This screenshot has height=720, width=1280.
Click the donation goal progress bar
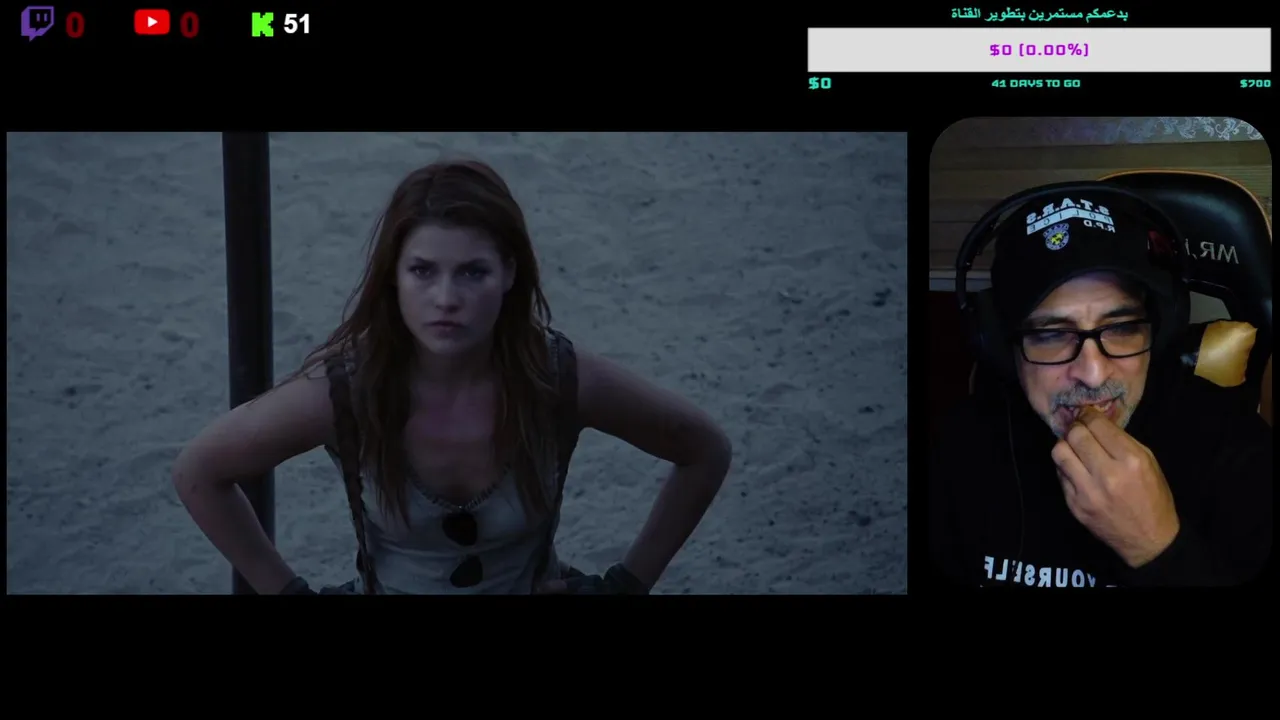tap(1039, 50)
